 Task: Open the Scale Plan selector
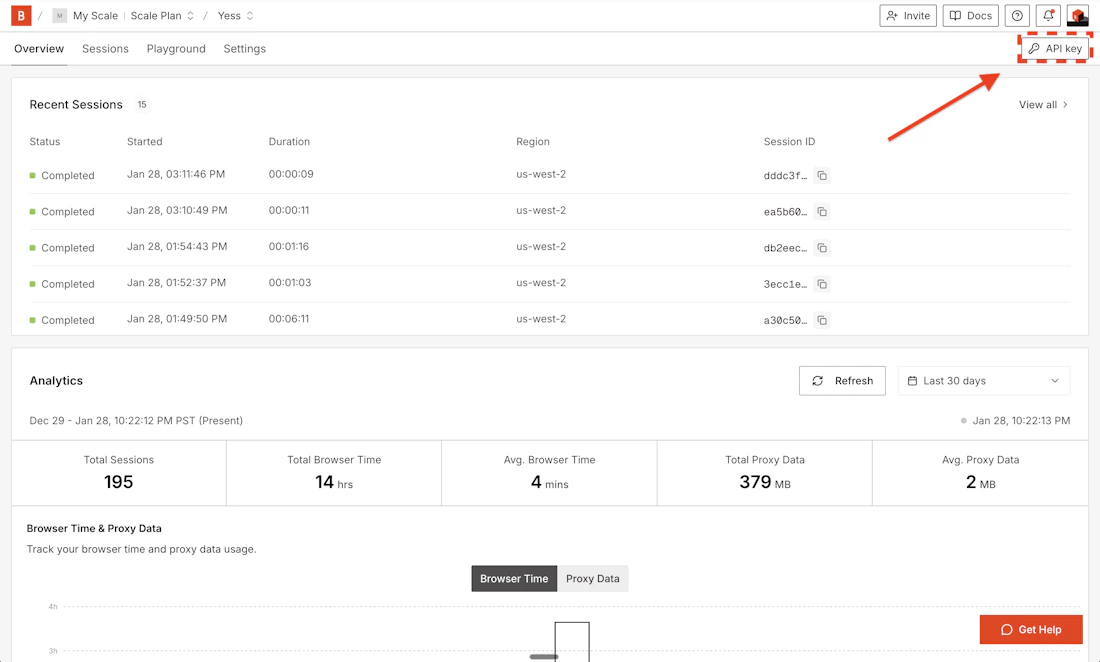160,15
